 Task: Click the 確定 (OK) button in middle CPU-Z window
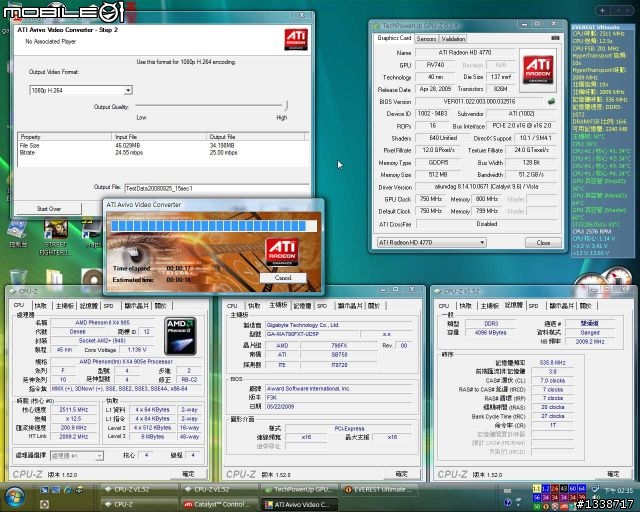click(402, 474)
